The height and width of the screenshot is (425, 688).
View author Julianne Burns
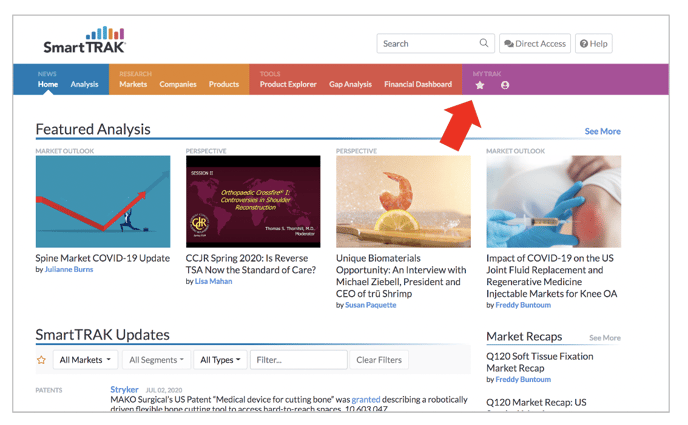pos(69,269)
